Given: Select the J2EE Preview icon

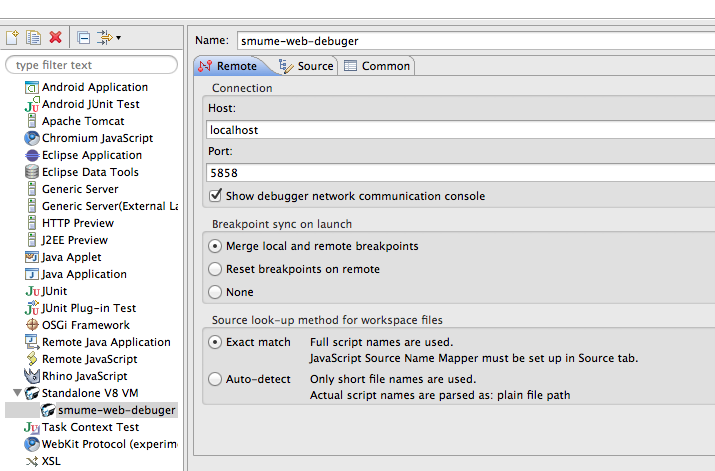Looking at the screenshot, I should (x=31, y=240).
